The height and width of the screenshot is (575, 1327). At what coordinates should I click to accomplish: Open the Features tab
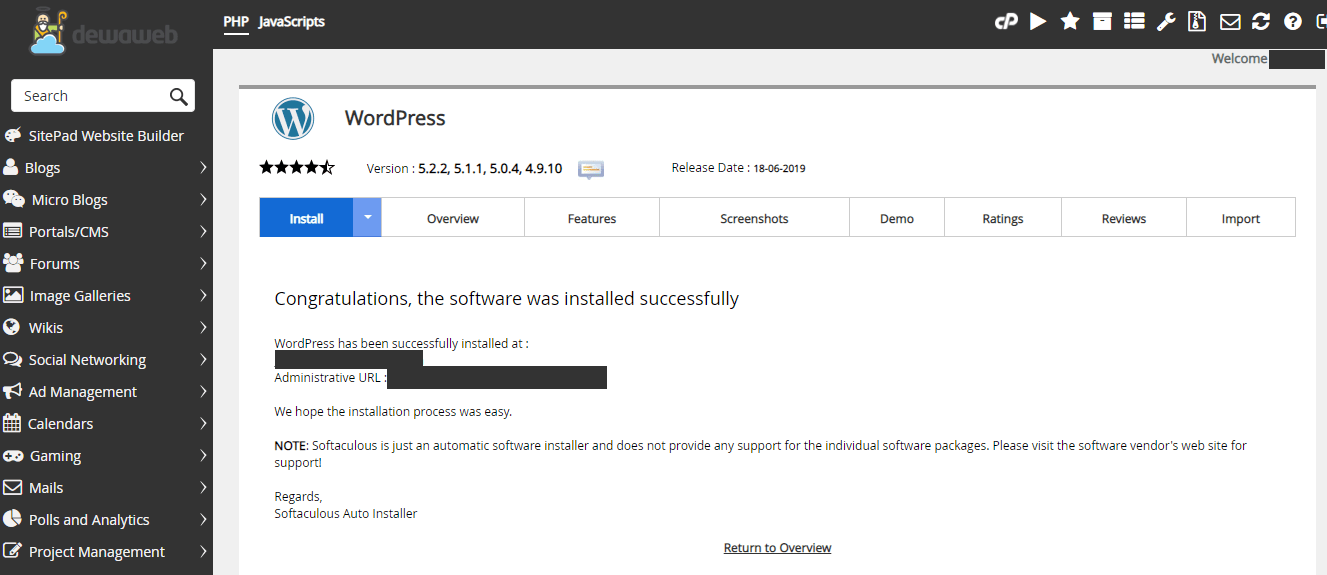tap(592, 218)
